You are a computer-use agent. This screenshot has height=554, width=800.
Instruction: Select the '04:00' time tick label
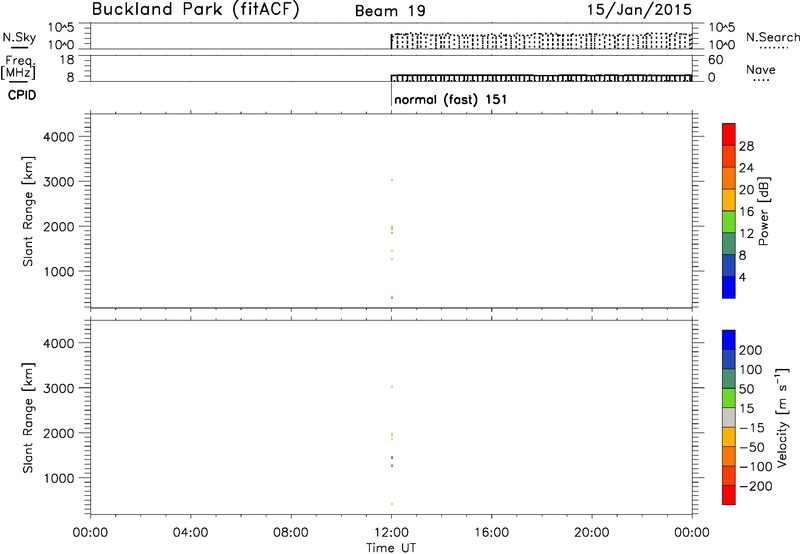[x=190, y=533]
